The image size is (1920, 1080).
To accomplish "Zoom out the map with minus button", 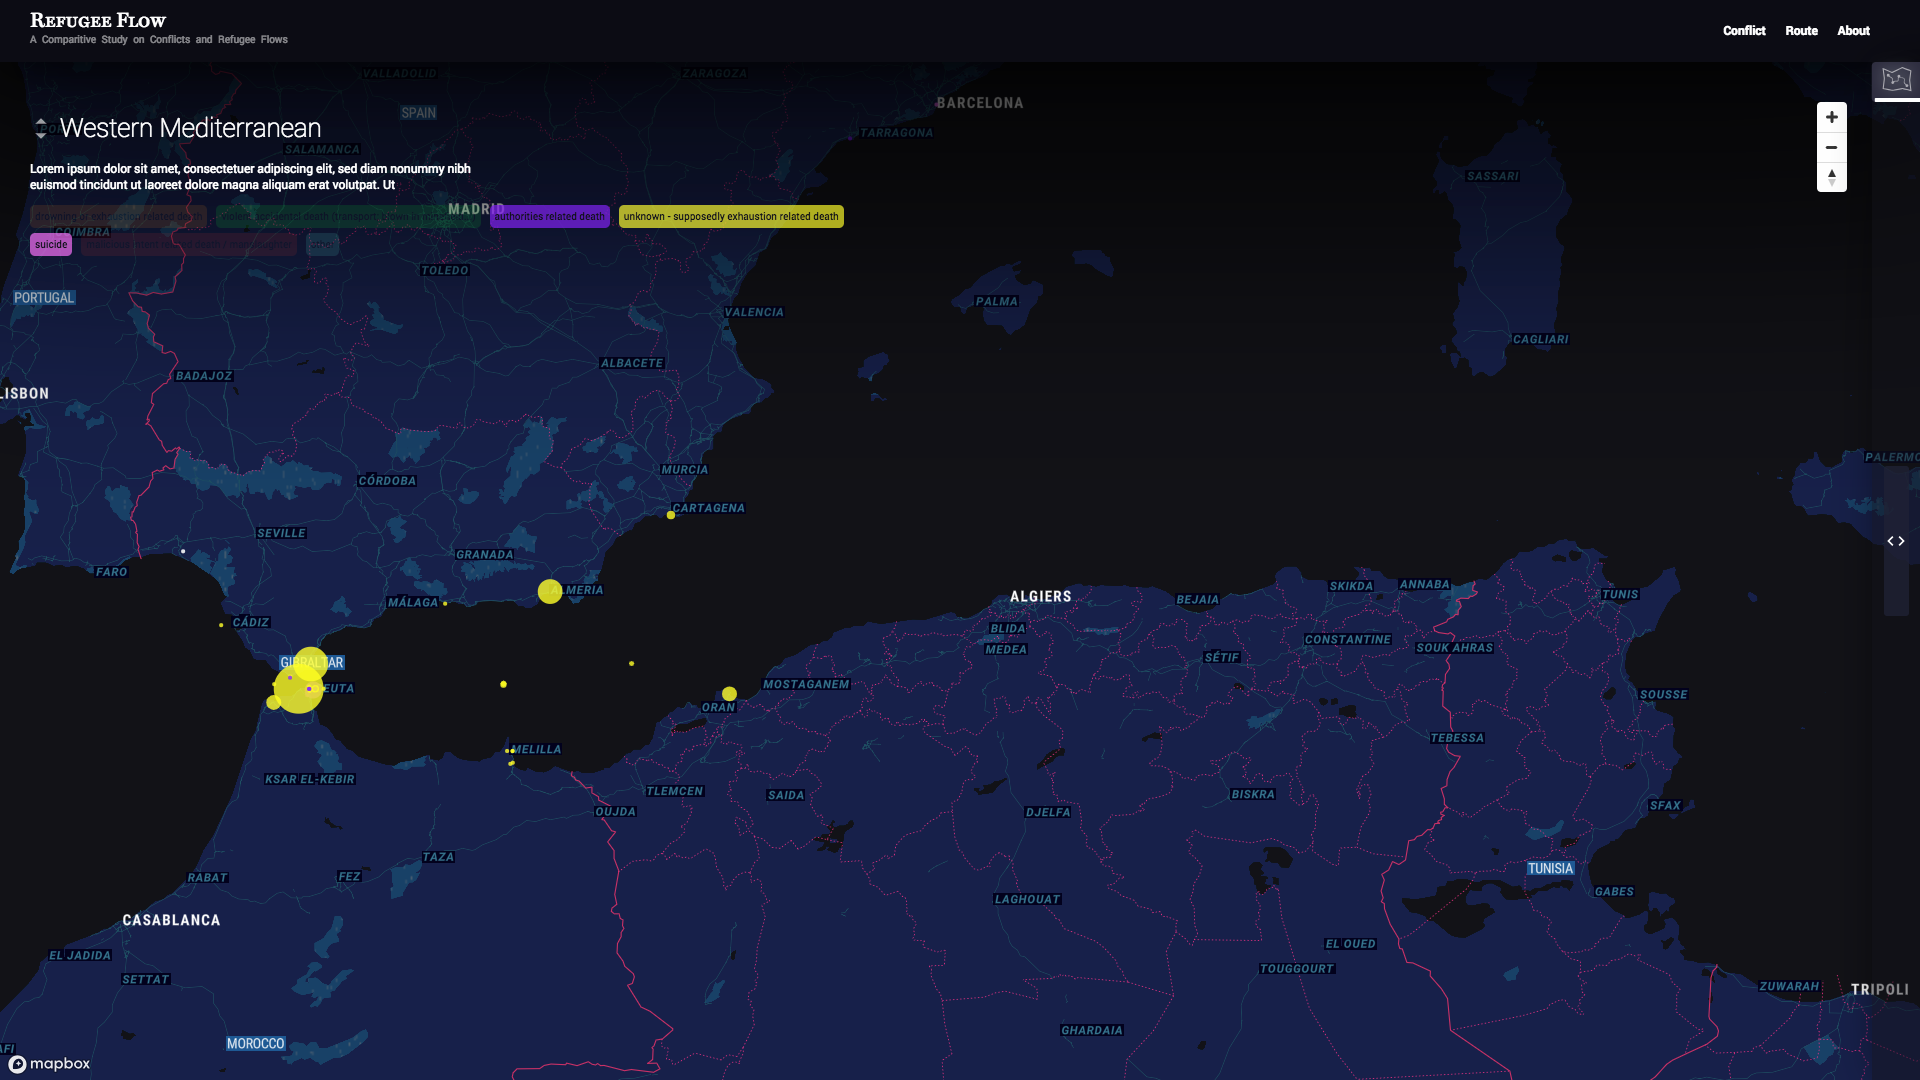I will click(1831, 147).
